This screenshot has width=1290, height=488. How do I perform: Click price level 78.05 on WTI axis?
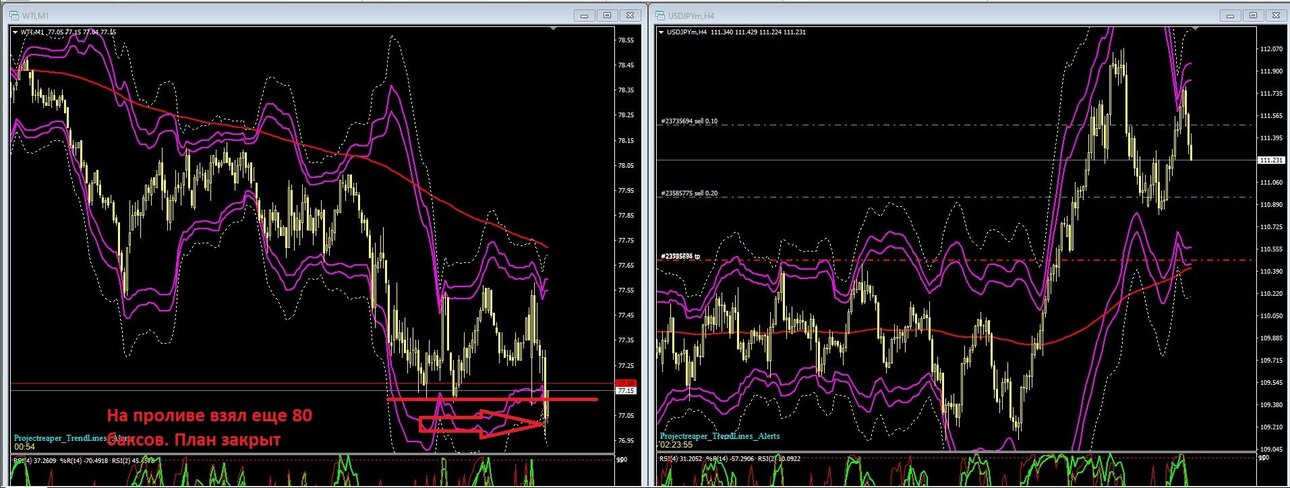pos(628,165)
